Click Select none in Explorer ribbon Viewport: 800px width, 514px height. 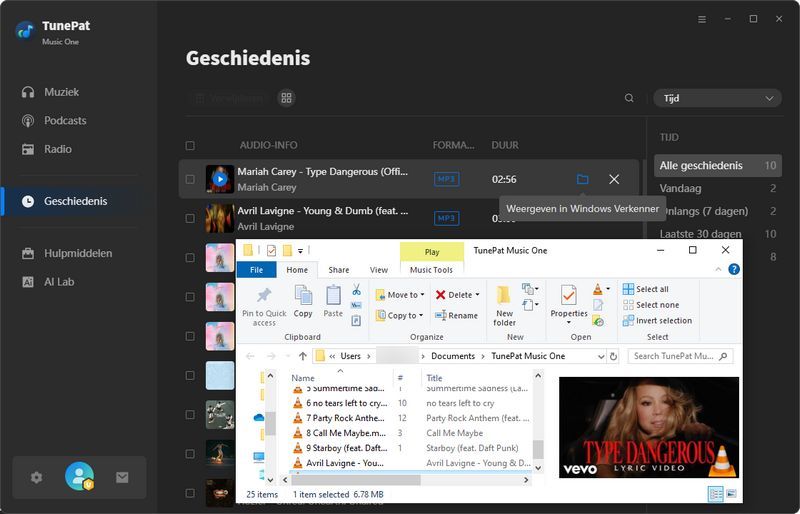click(x=651, y=305)
